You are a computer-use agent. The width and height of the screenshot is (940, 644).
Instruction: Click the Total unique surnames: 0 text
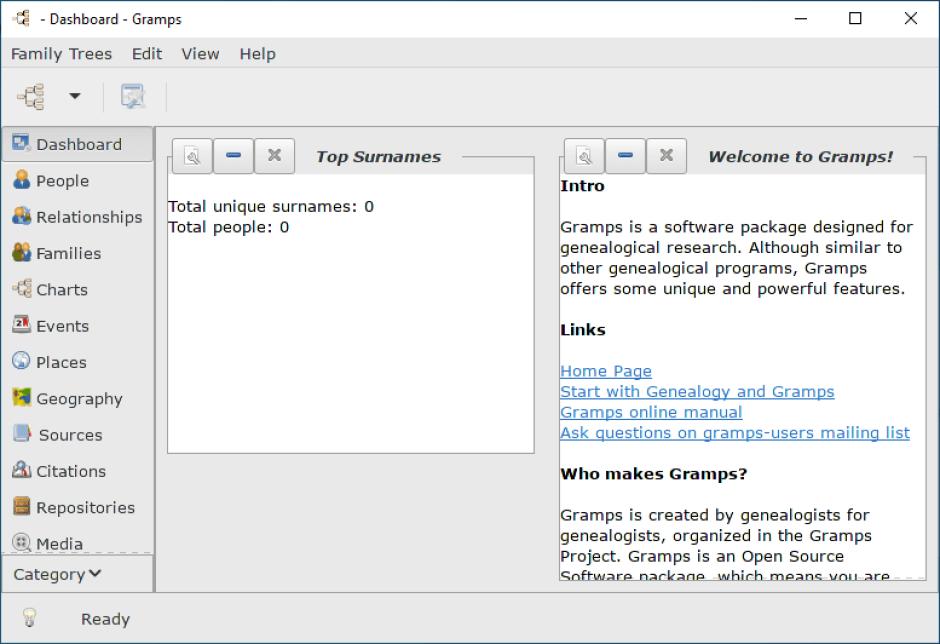click(x=271, y=207)
